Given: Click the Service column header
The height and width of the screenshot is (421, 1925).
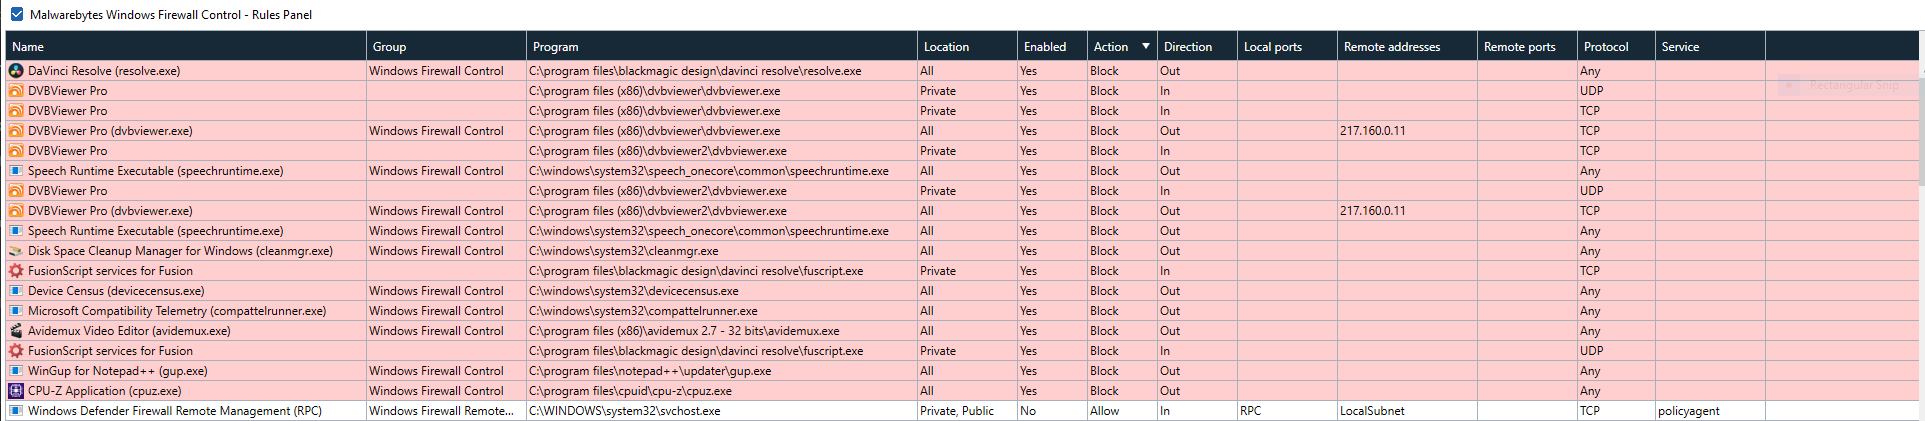Looking at the screenshot, I should pos(1710,47).
